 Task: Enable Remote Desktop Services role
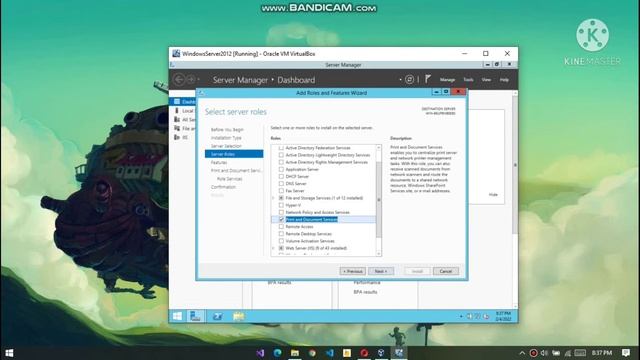(x=281, y=234)
